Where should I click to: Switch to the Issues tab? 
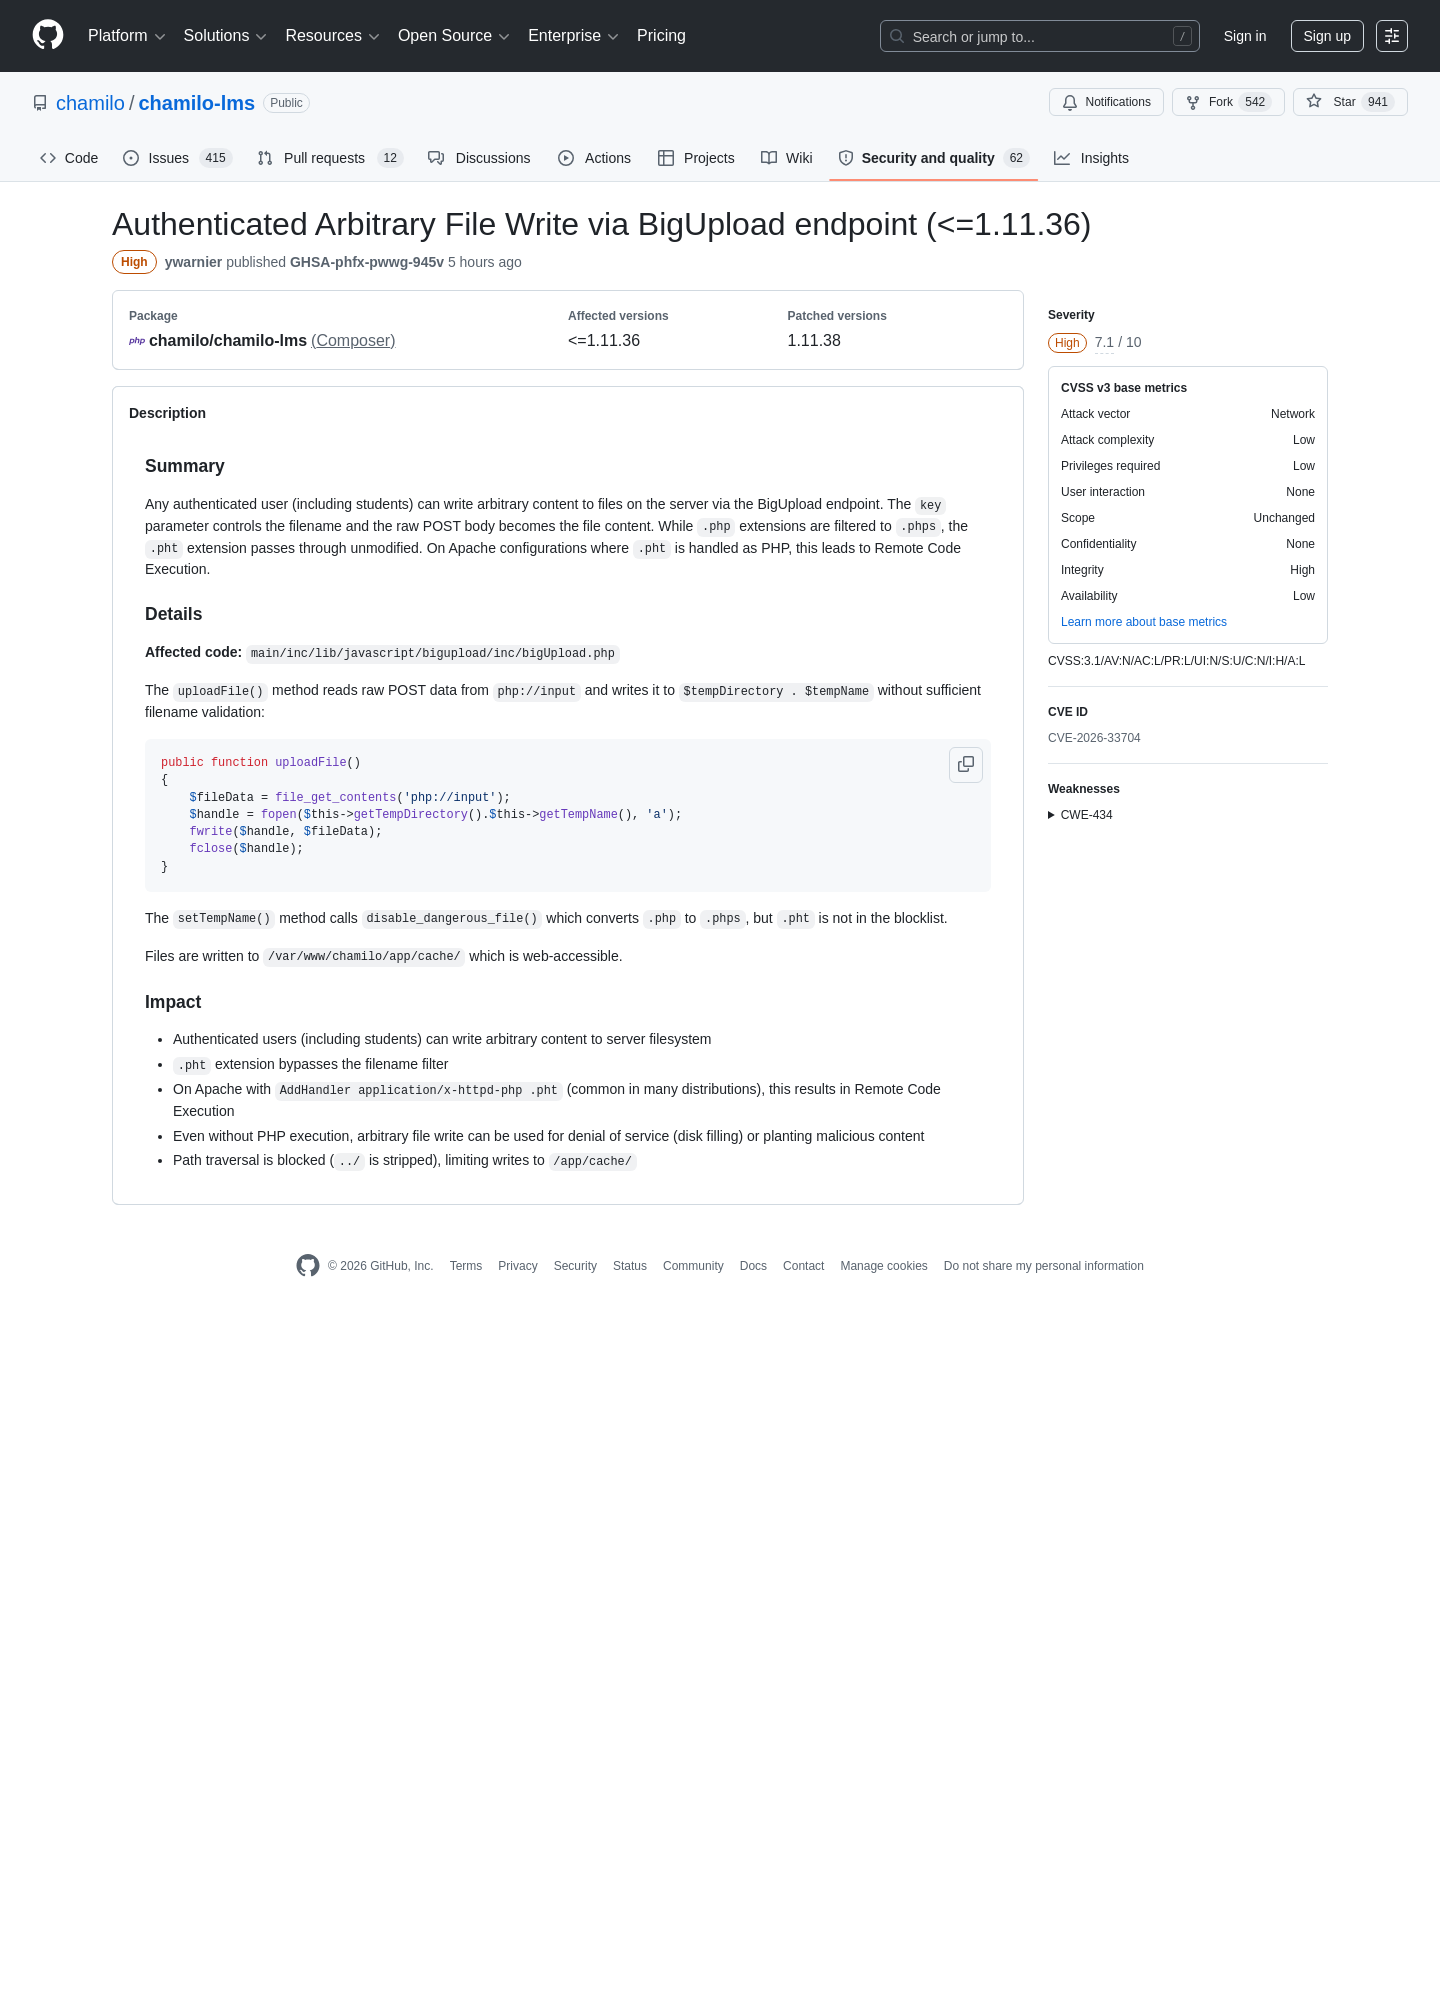[x=177, y=158]
